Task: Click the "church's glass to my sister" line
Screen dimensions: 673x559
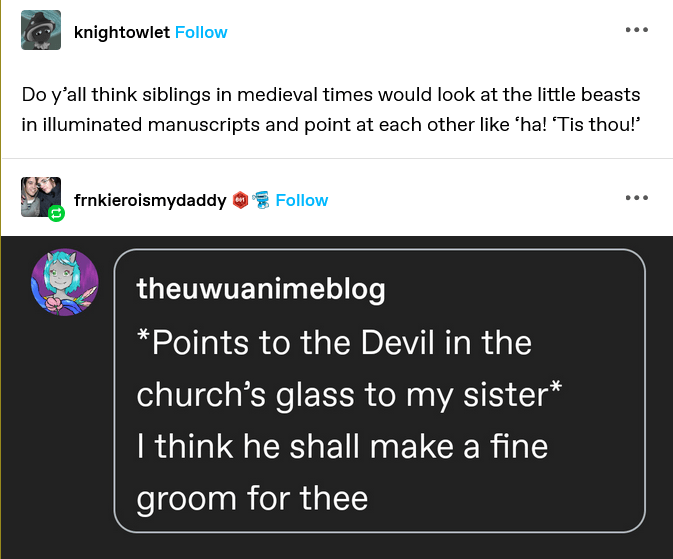Action: 348,394
